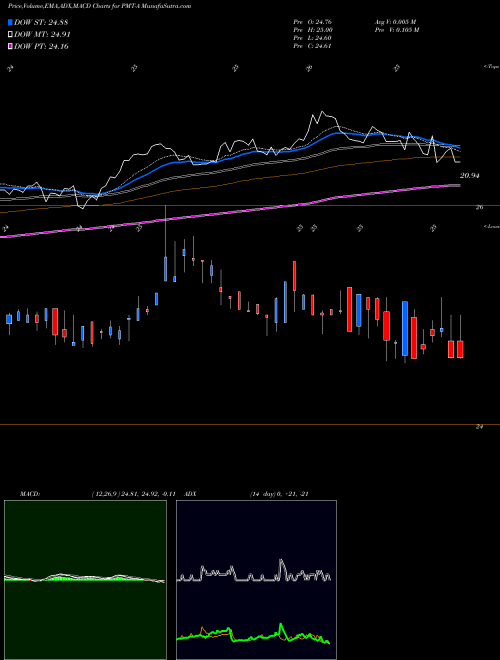Click the 20.94 price label
The height and width of the screenshot is (660, 500).
469,176
